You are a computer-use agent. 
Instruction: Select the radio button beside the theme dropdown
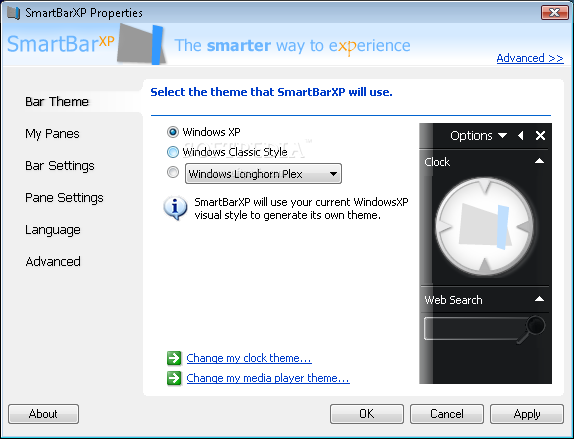173,172
